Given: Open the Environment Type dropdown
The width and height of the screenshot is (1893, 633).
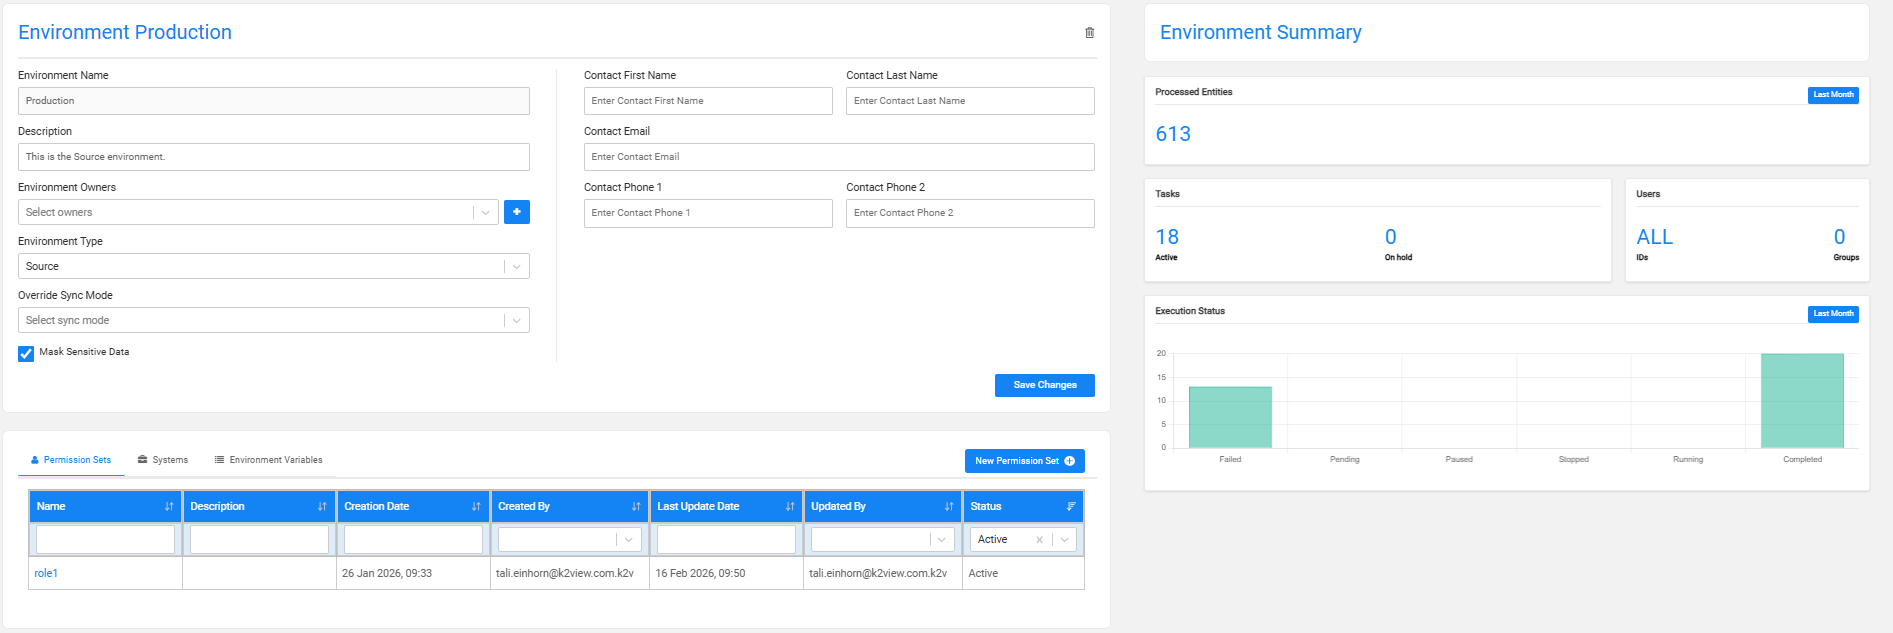Looking at the screenshot, I should tap(273, 266).
